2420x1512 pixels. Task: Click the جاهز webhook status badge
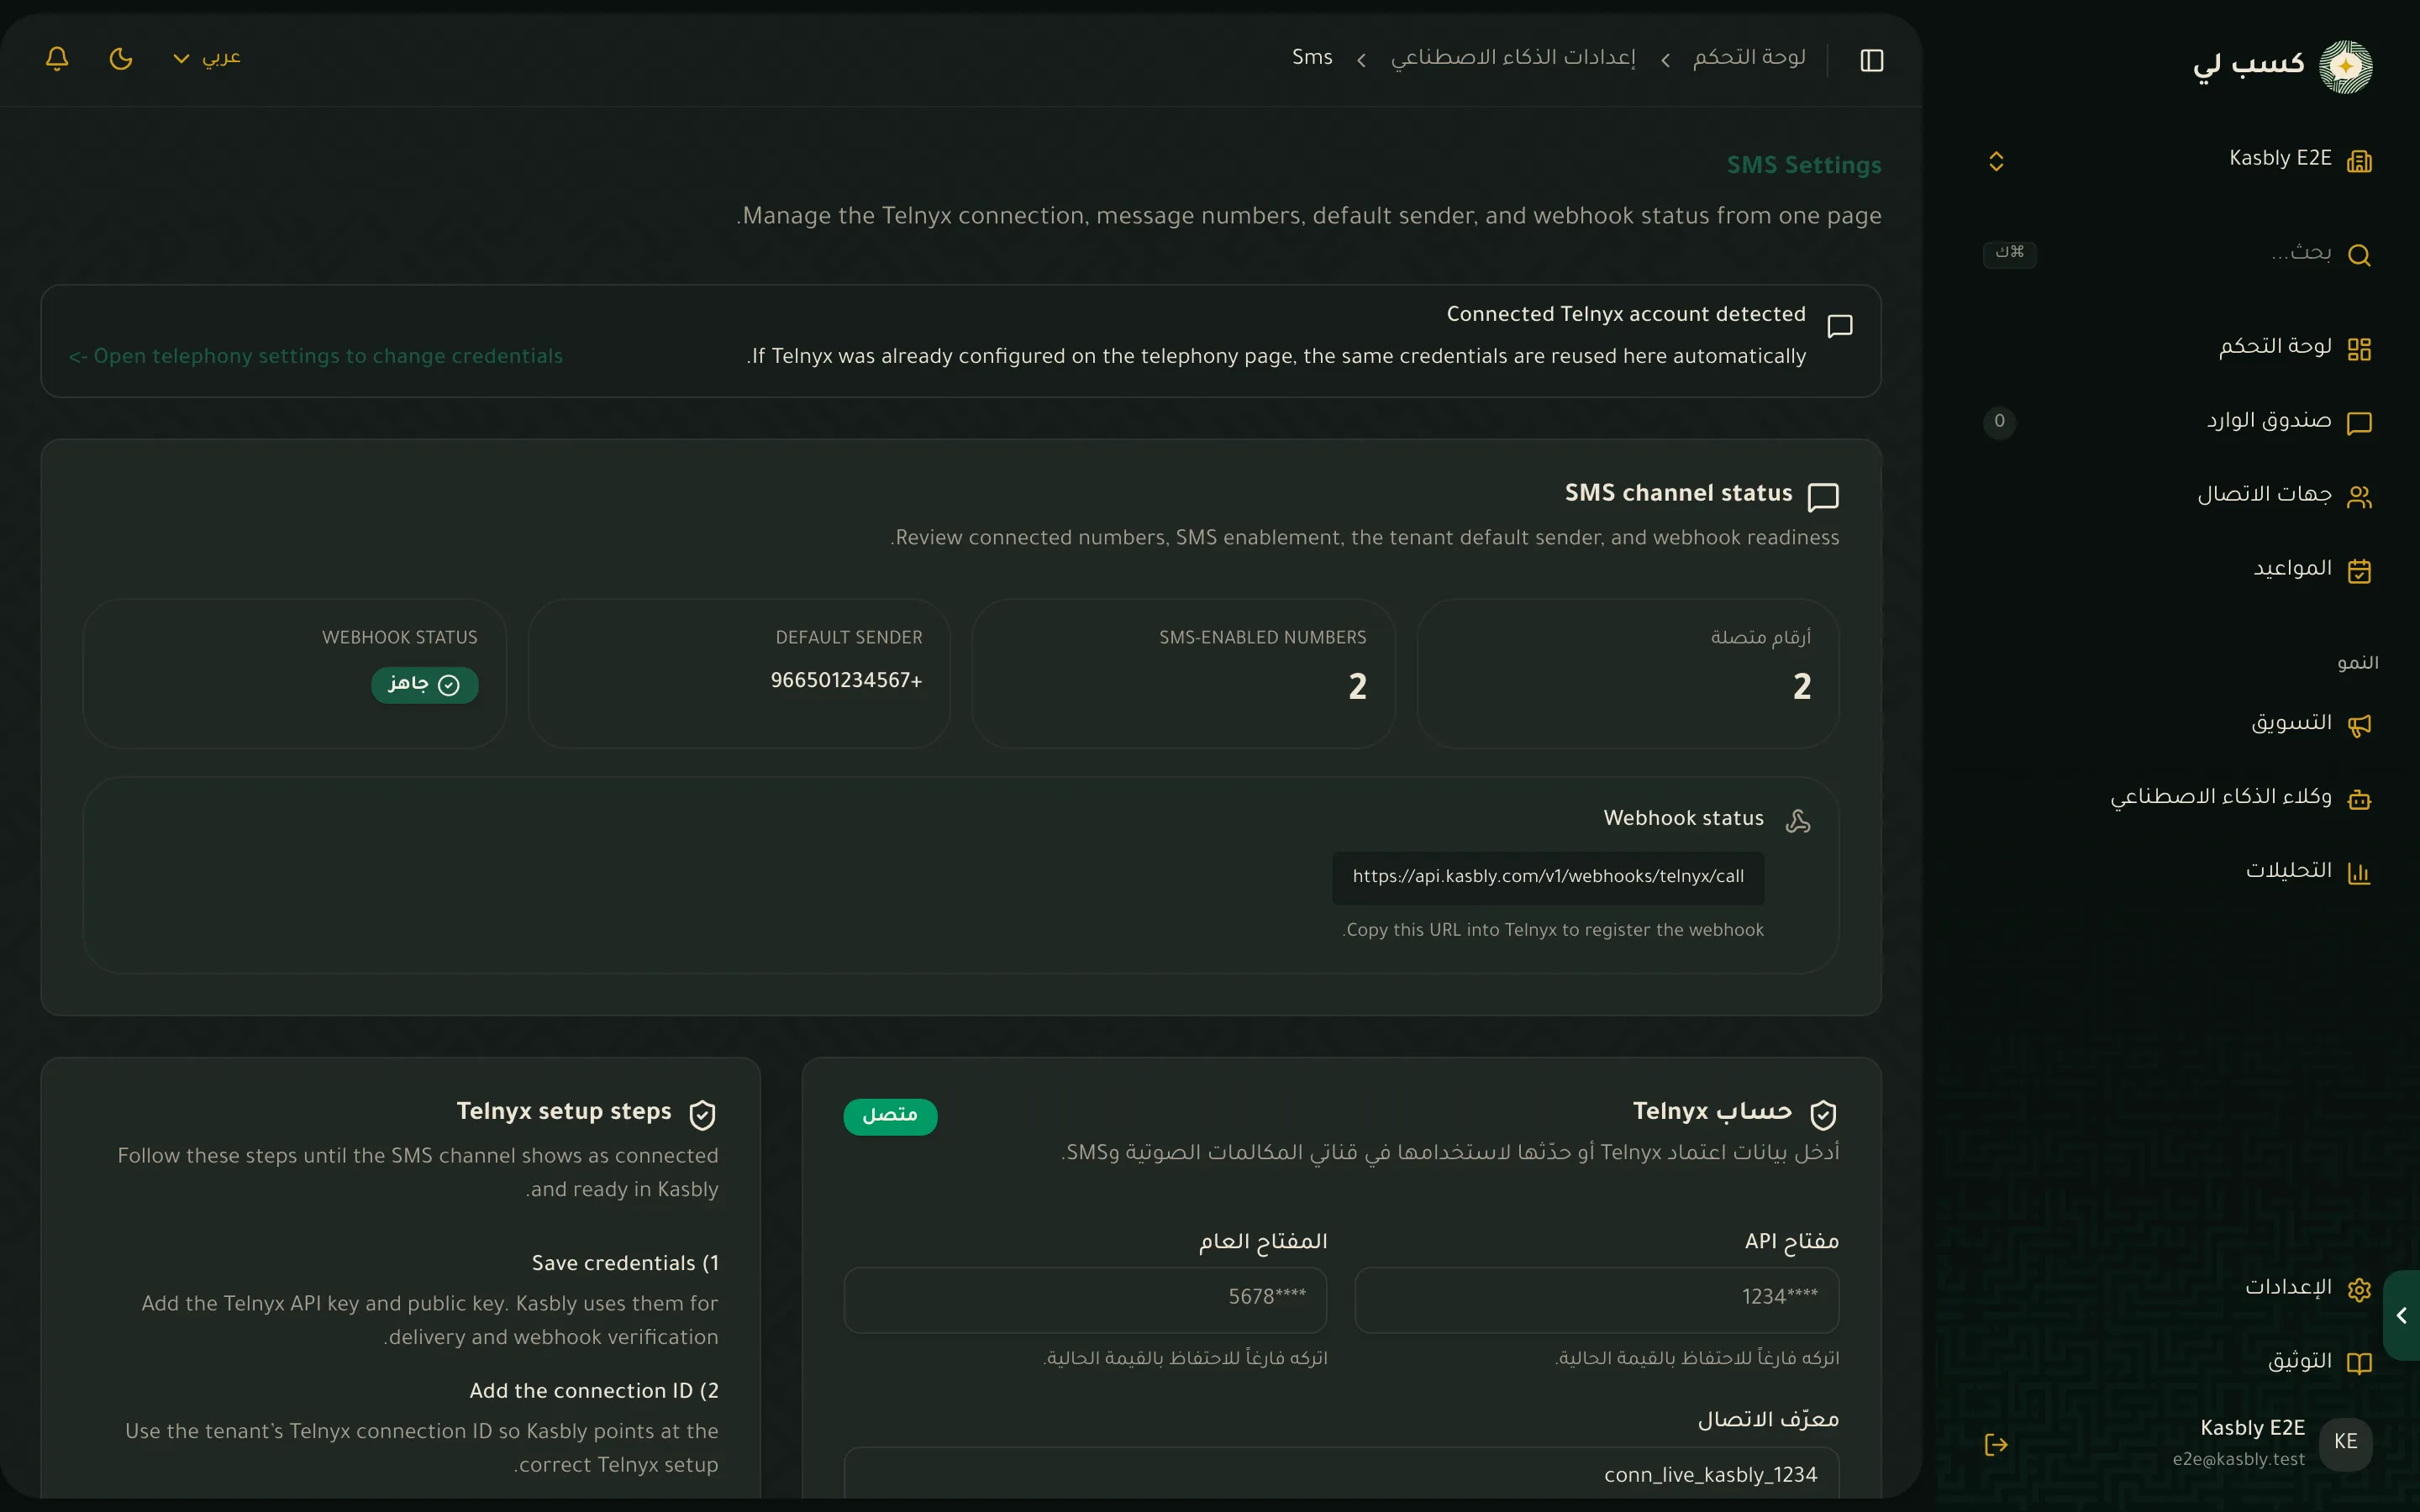(425, 685)
